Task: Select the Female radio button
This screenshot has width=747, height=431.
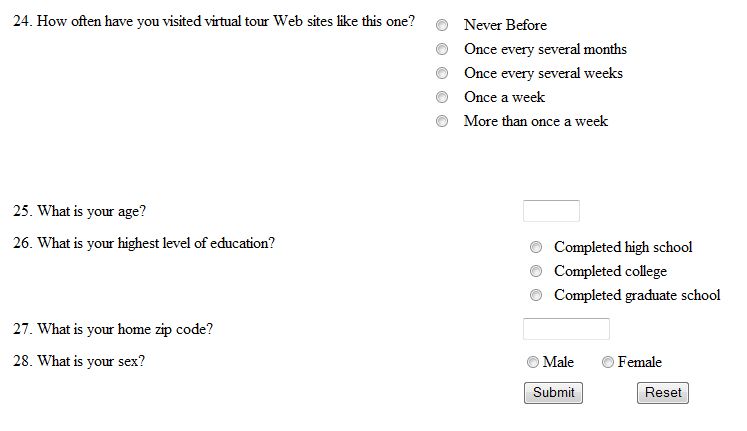Action: tap(607, 362)
